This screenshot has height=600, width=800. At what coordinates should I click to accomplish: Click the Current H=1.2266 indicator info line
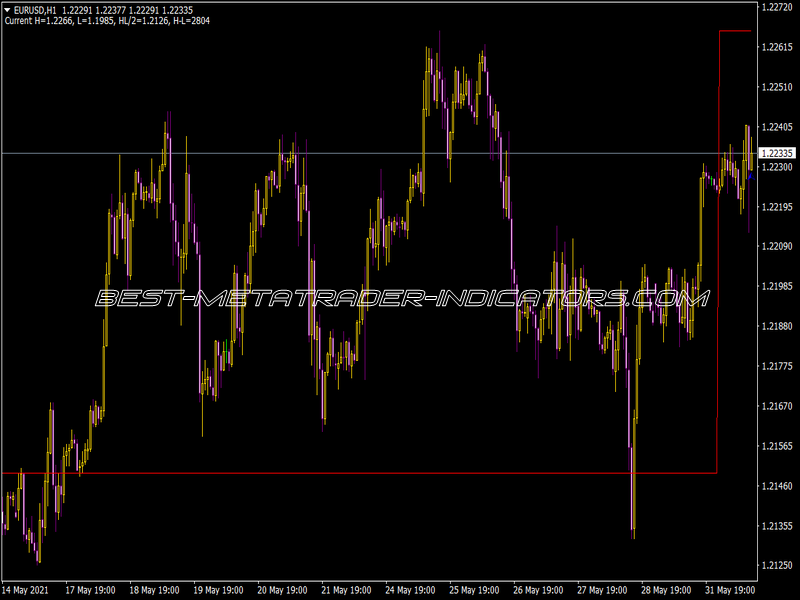107,21
